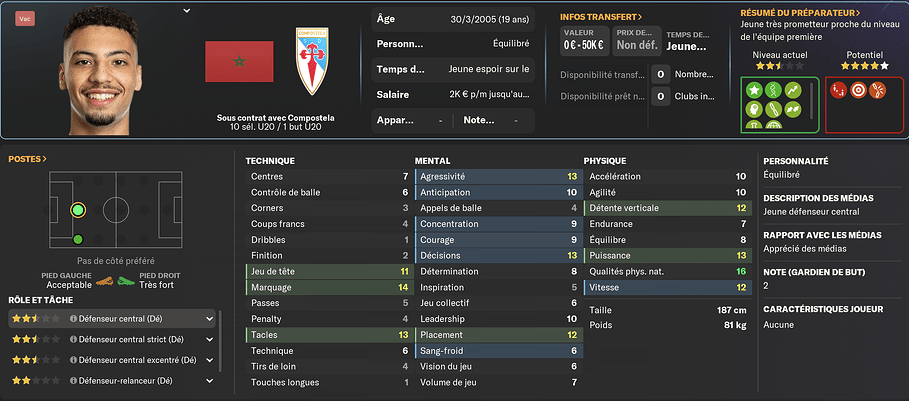The image size is (909, 401).
Task: Click info icon beside Défenseur-relanceur (Dé)
Action: tap(74, 381)
